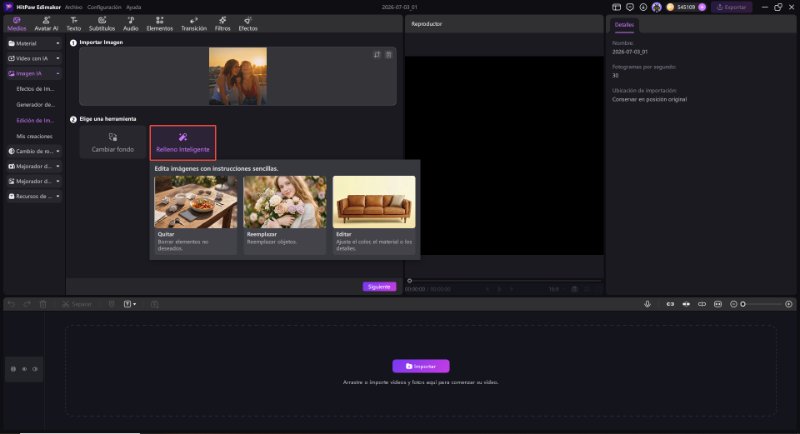Swap the imported image icon
800x434 pixels.
tap(377, 55)
